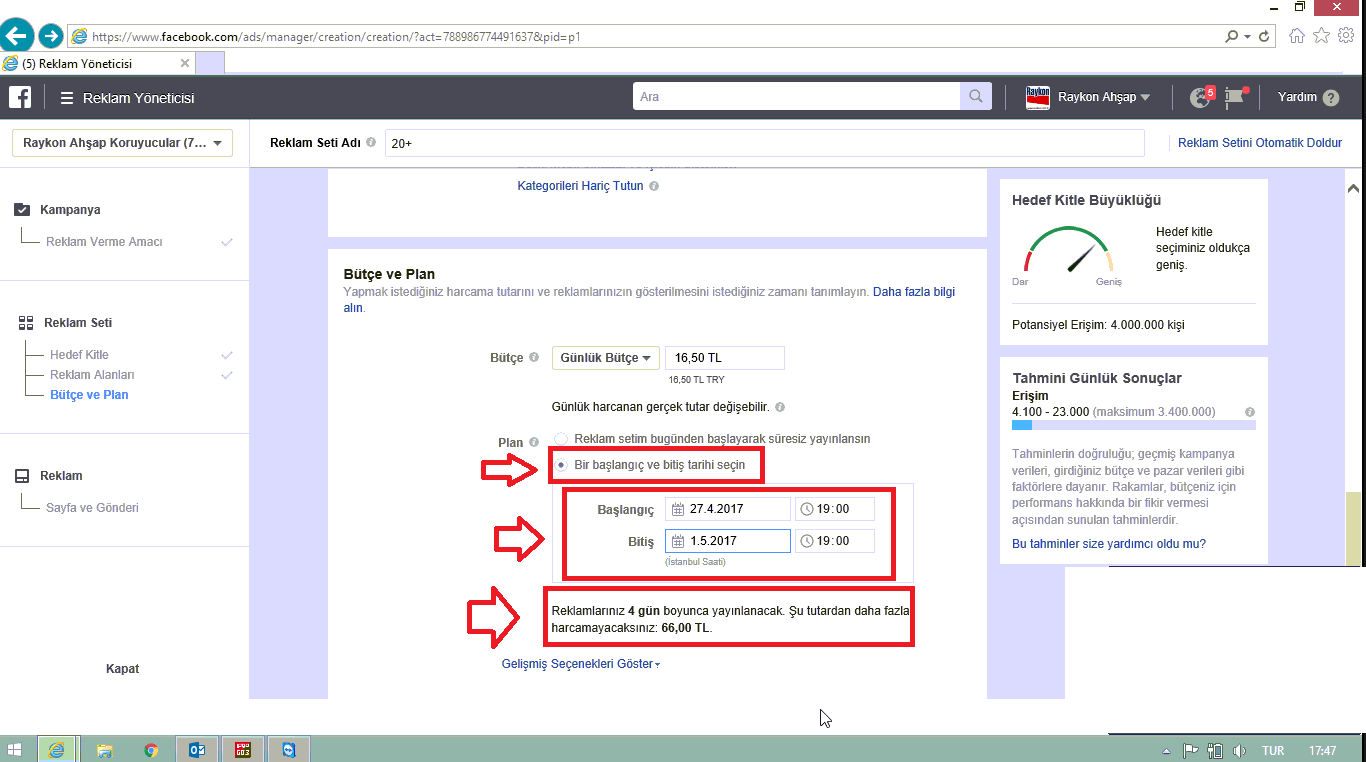Click the Facebook logo icon

tap(20, 97)
